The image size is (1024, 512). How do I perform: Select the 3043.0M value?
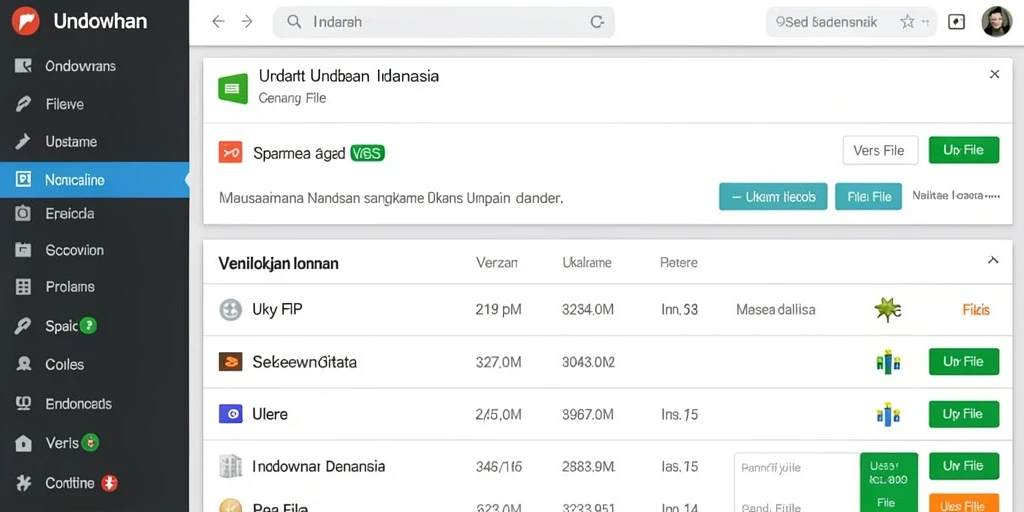[588, 362]
